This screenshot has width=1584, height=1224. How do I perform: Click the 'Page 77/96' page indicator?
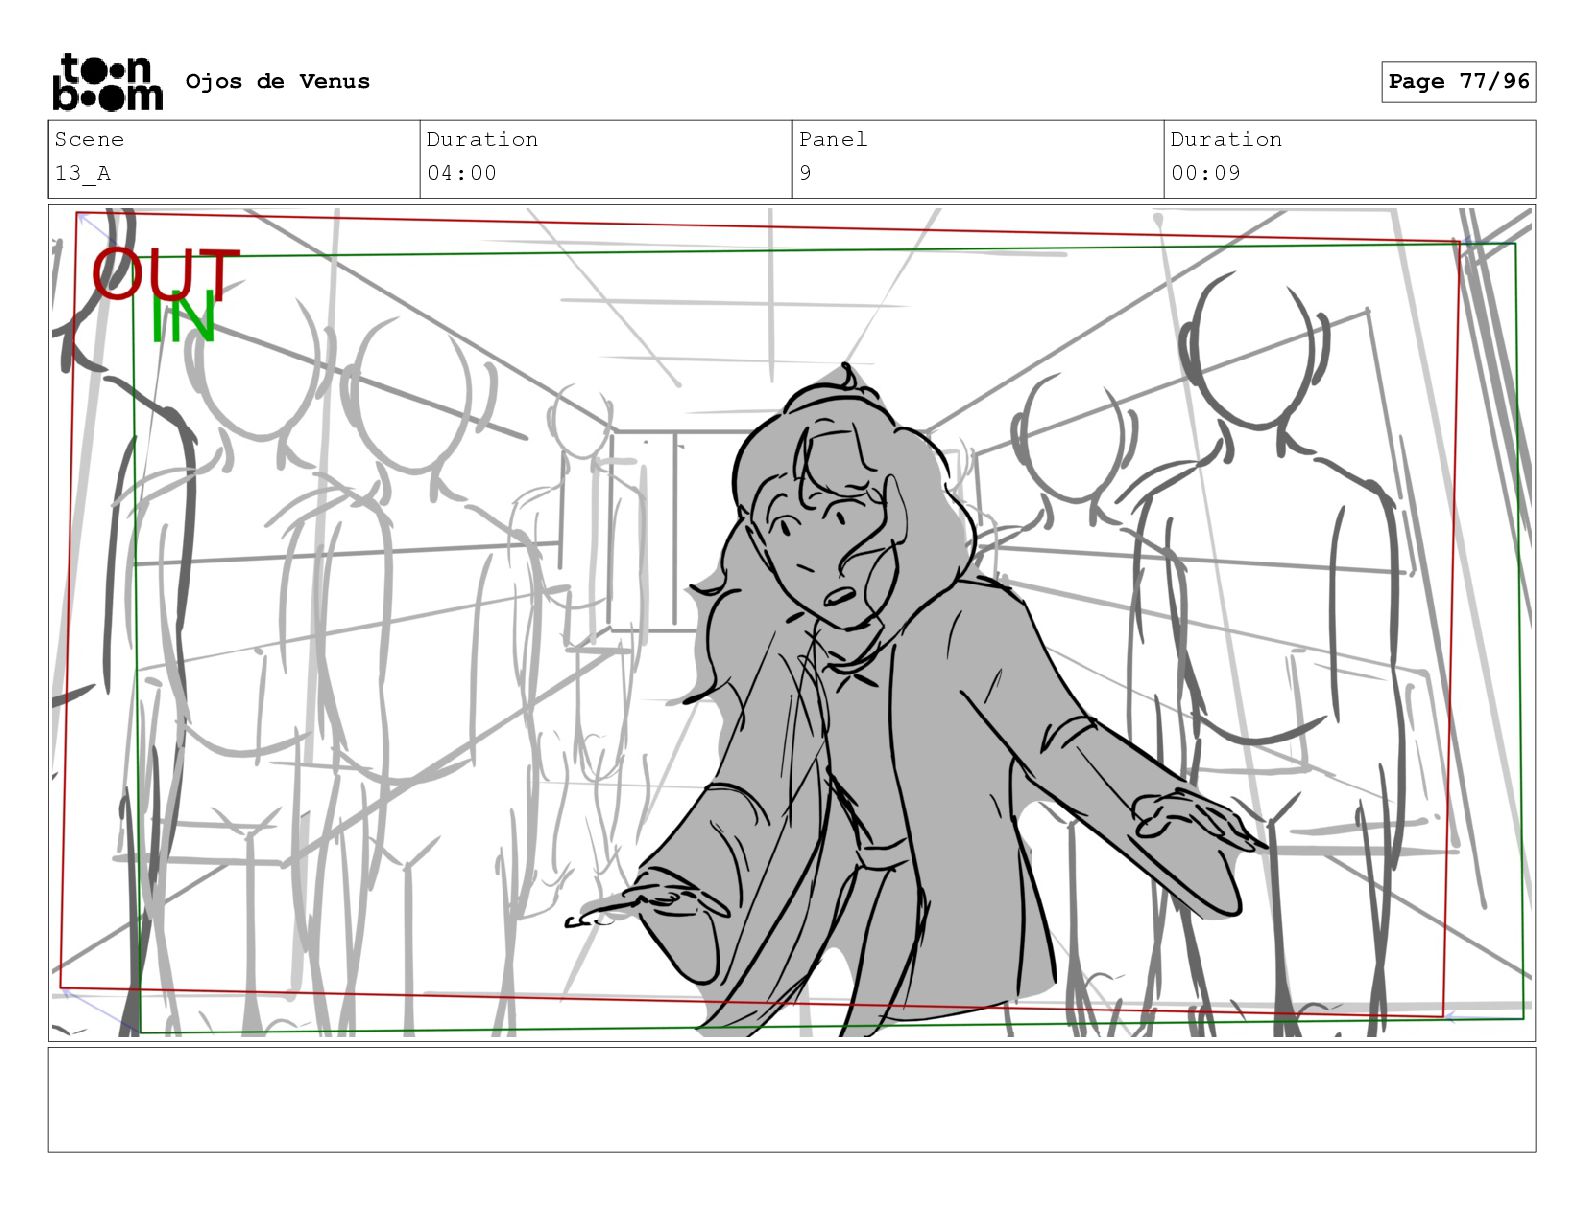(x=1459, y=82)
